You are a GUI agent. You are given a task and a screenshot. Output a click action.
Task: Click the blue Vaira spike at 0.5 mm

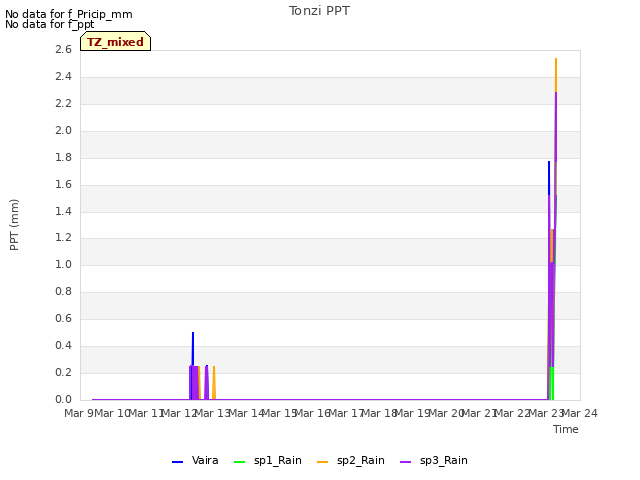coord(193,347)
